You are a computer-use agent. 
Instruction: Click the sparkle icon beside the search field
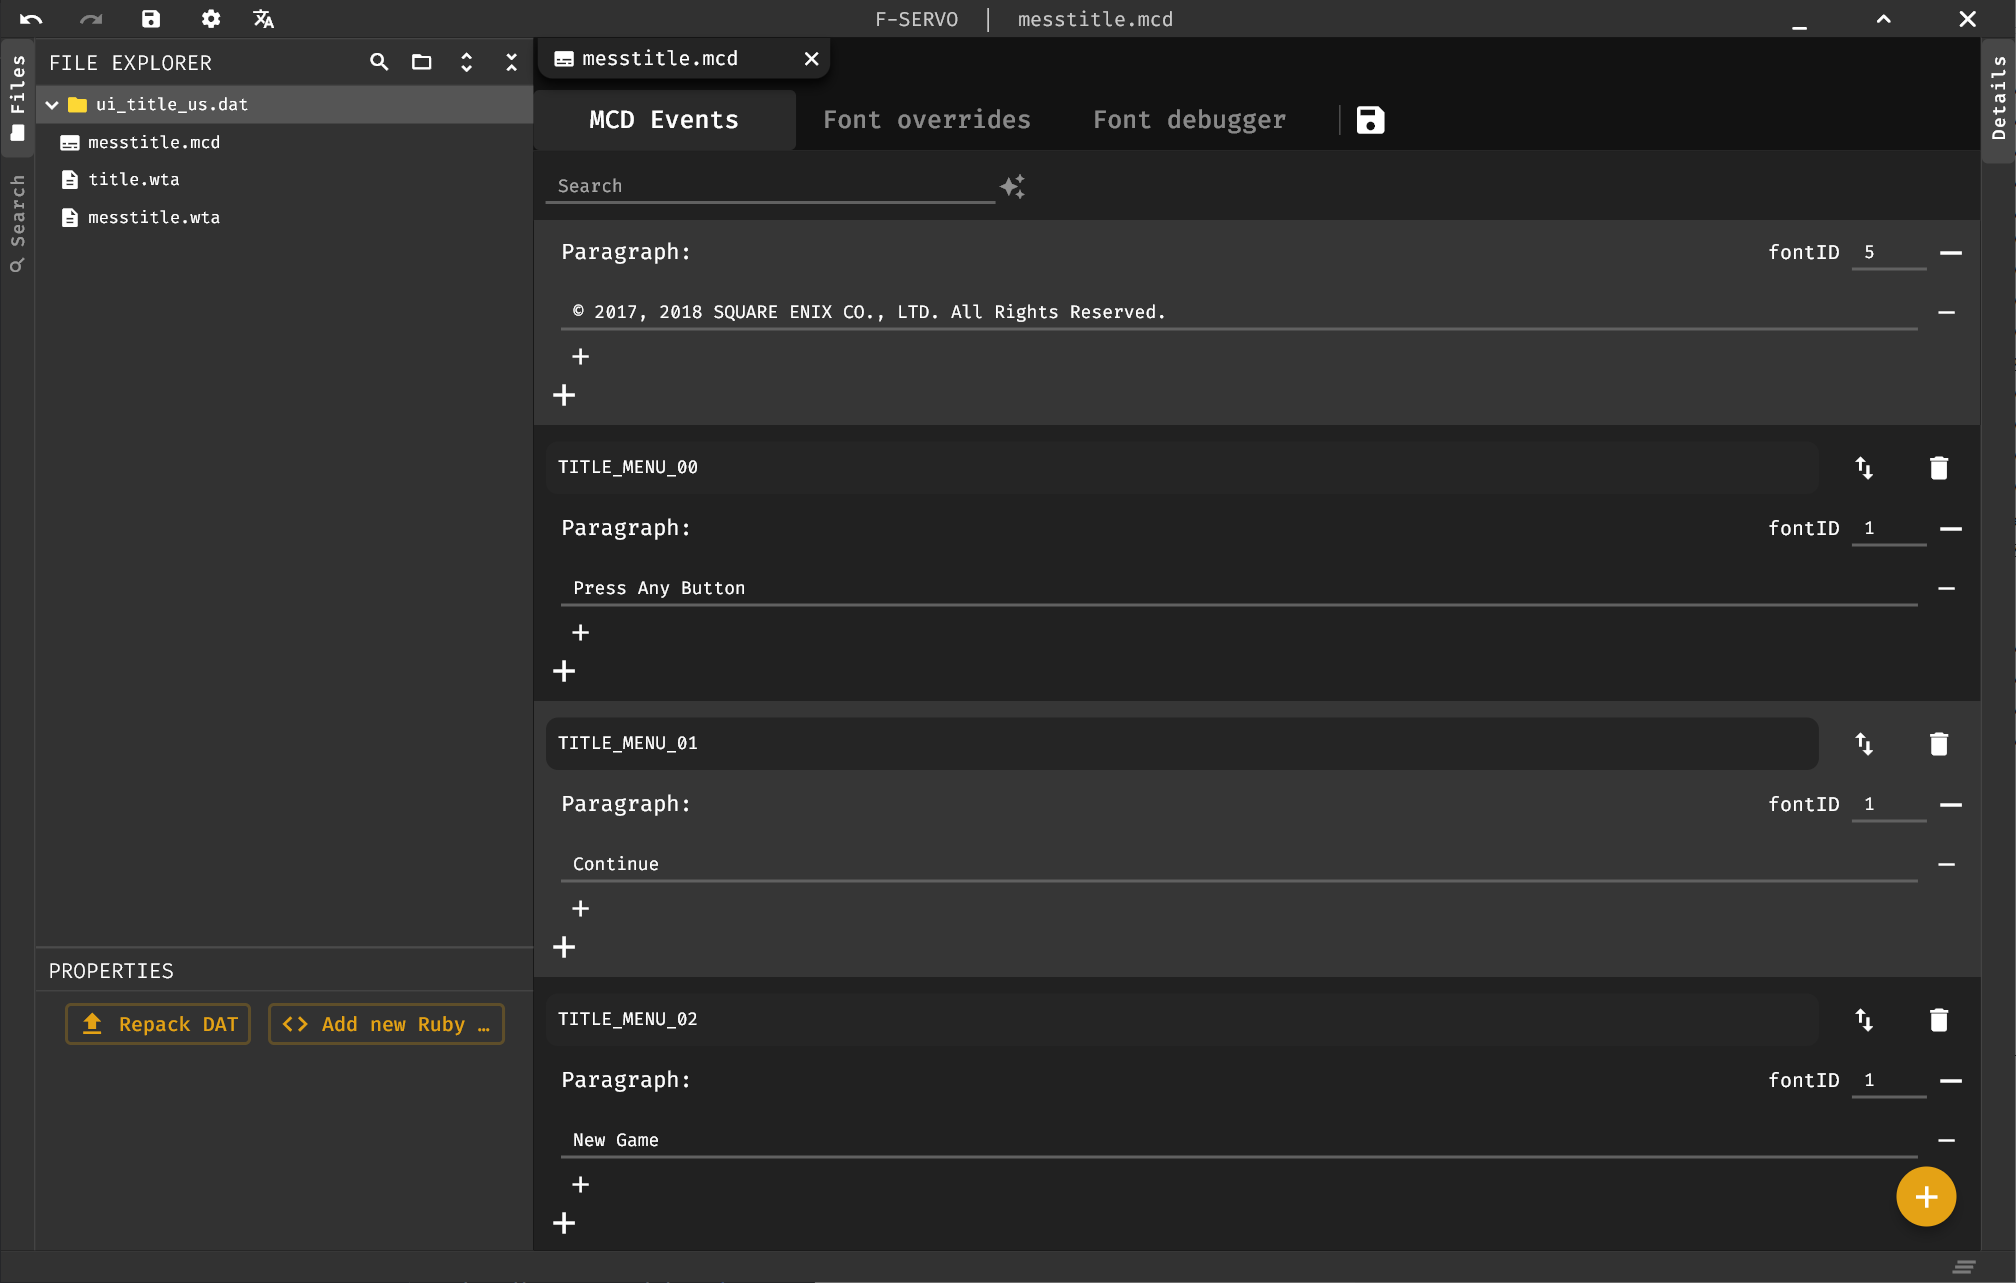click(1012, 186)
